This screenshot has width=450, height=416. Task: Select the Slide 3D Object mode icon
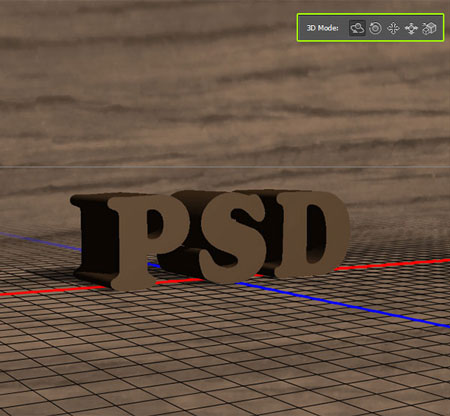pos(411,28)
